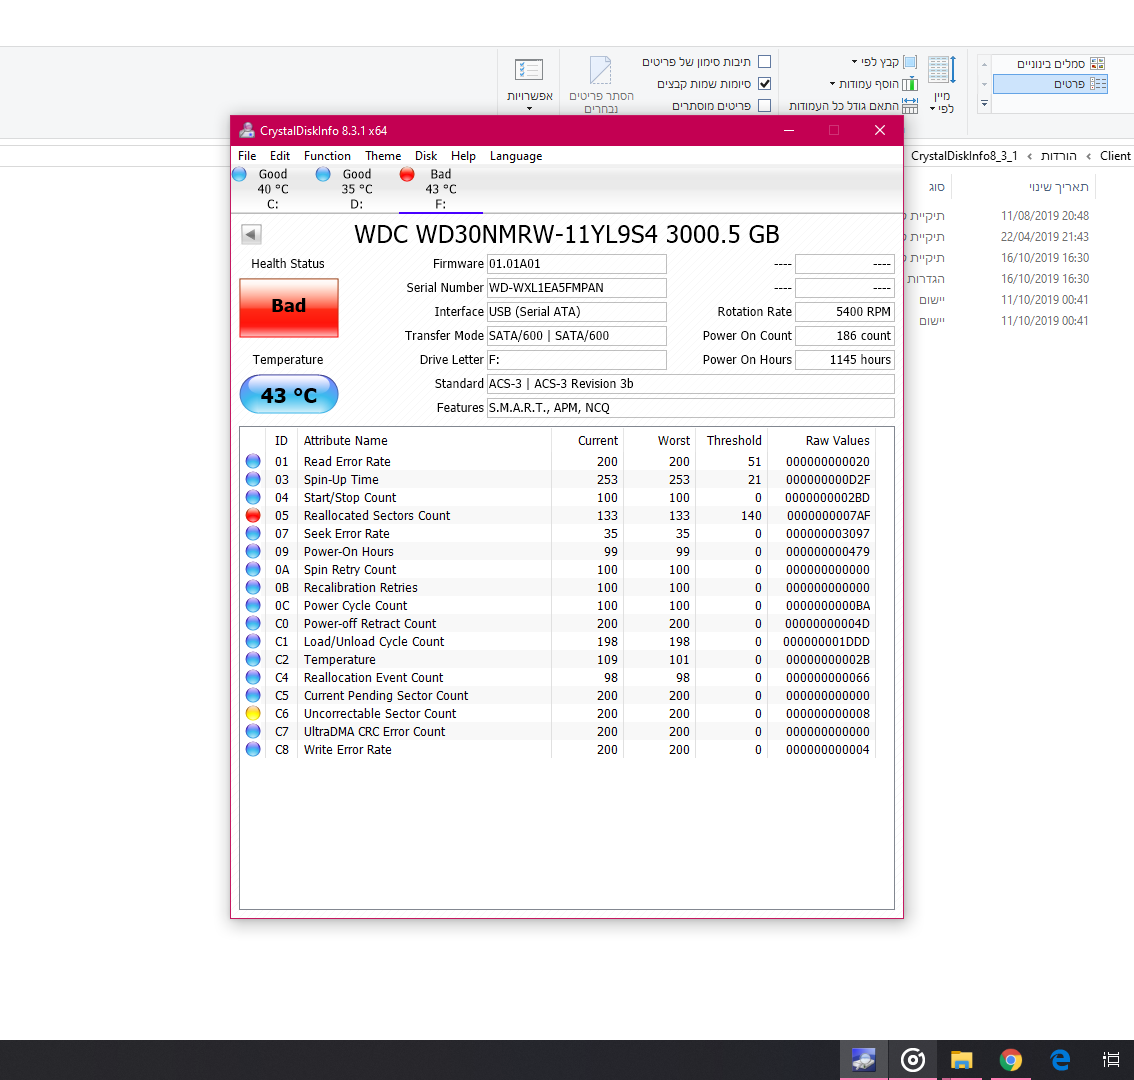1134x1080 pixels.
Task: Click the Transfer Mode field
Action: coord(576,336)
